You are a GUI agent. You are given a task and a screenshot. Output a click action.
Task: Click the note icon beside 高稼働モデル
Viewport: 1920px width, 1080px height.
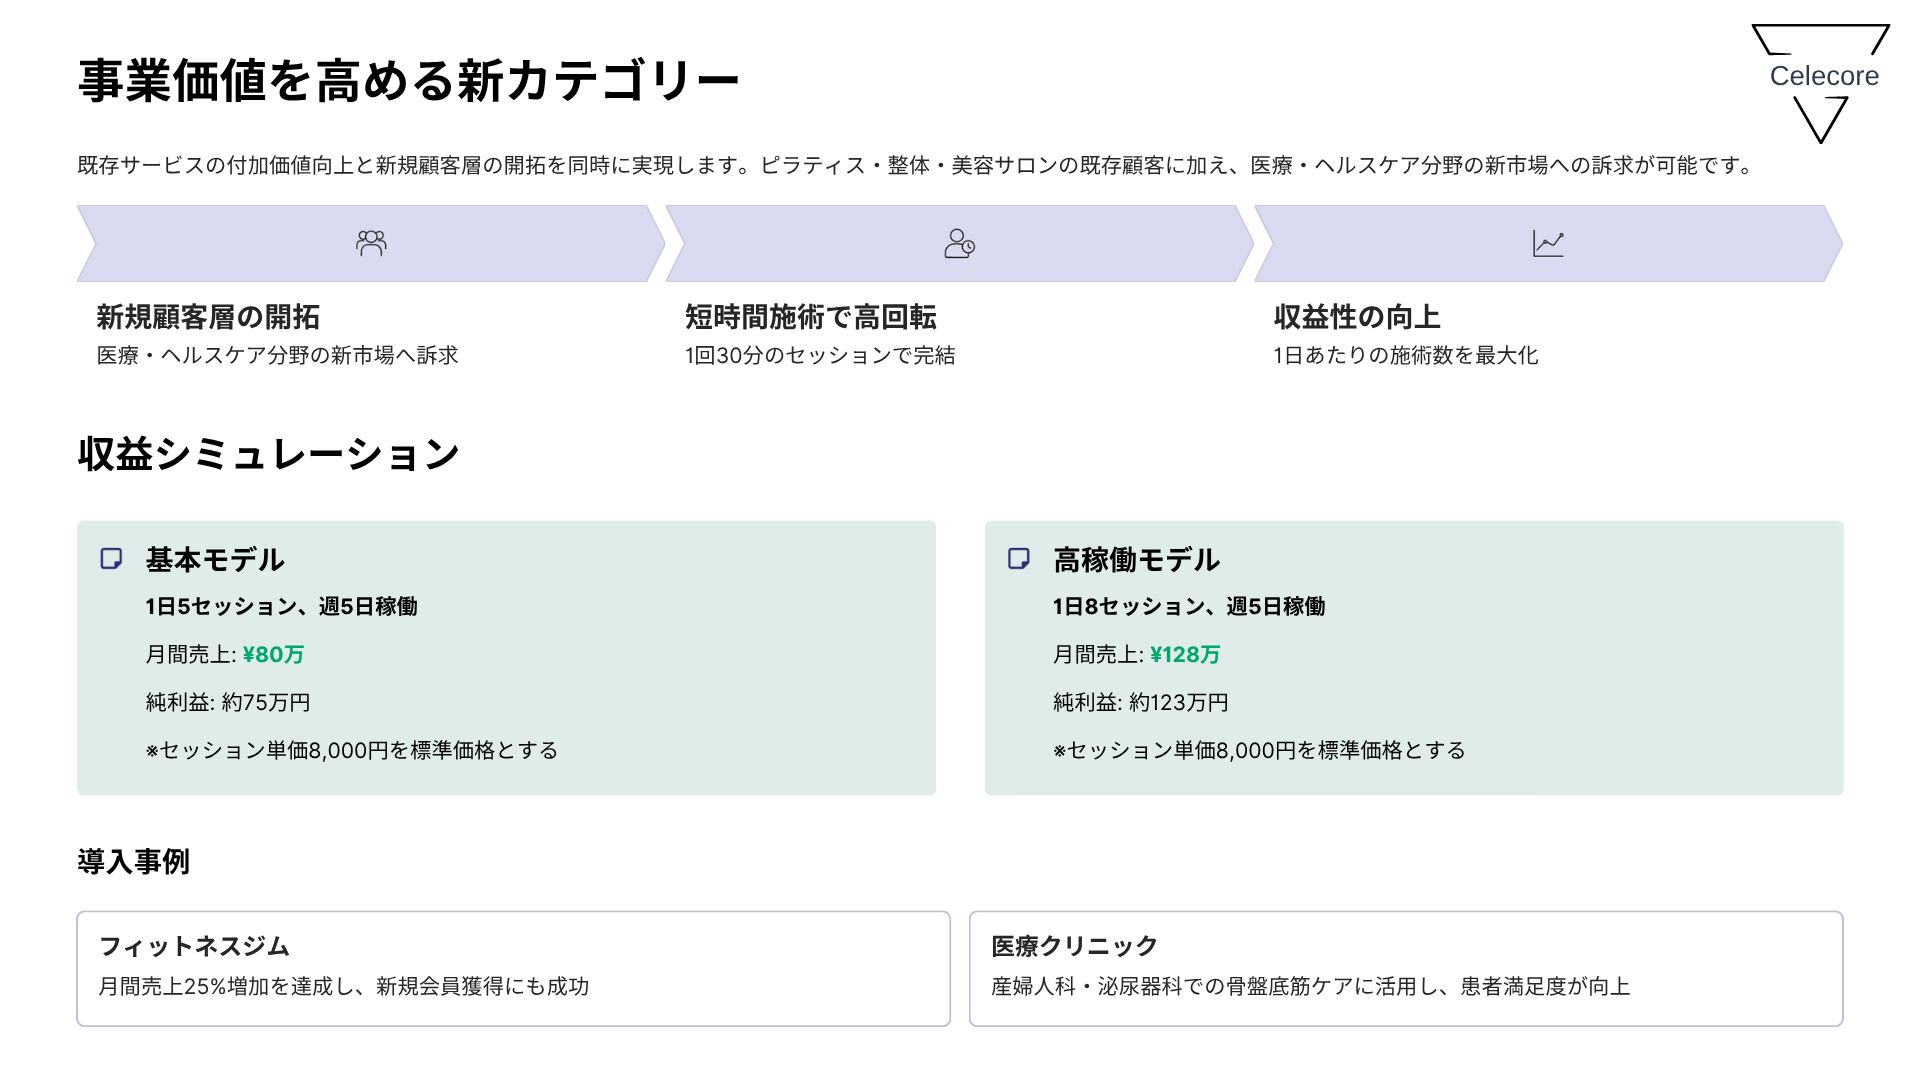(1019, 558)
